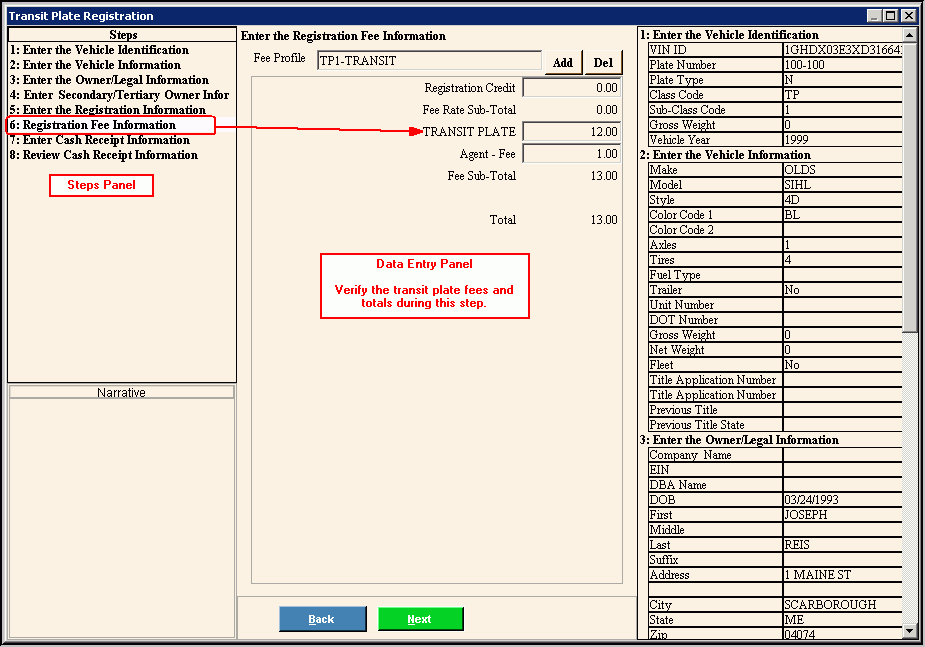925x647 pixels.
Task: Select the Registration Credit amount field
Action: point(571,88)
